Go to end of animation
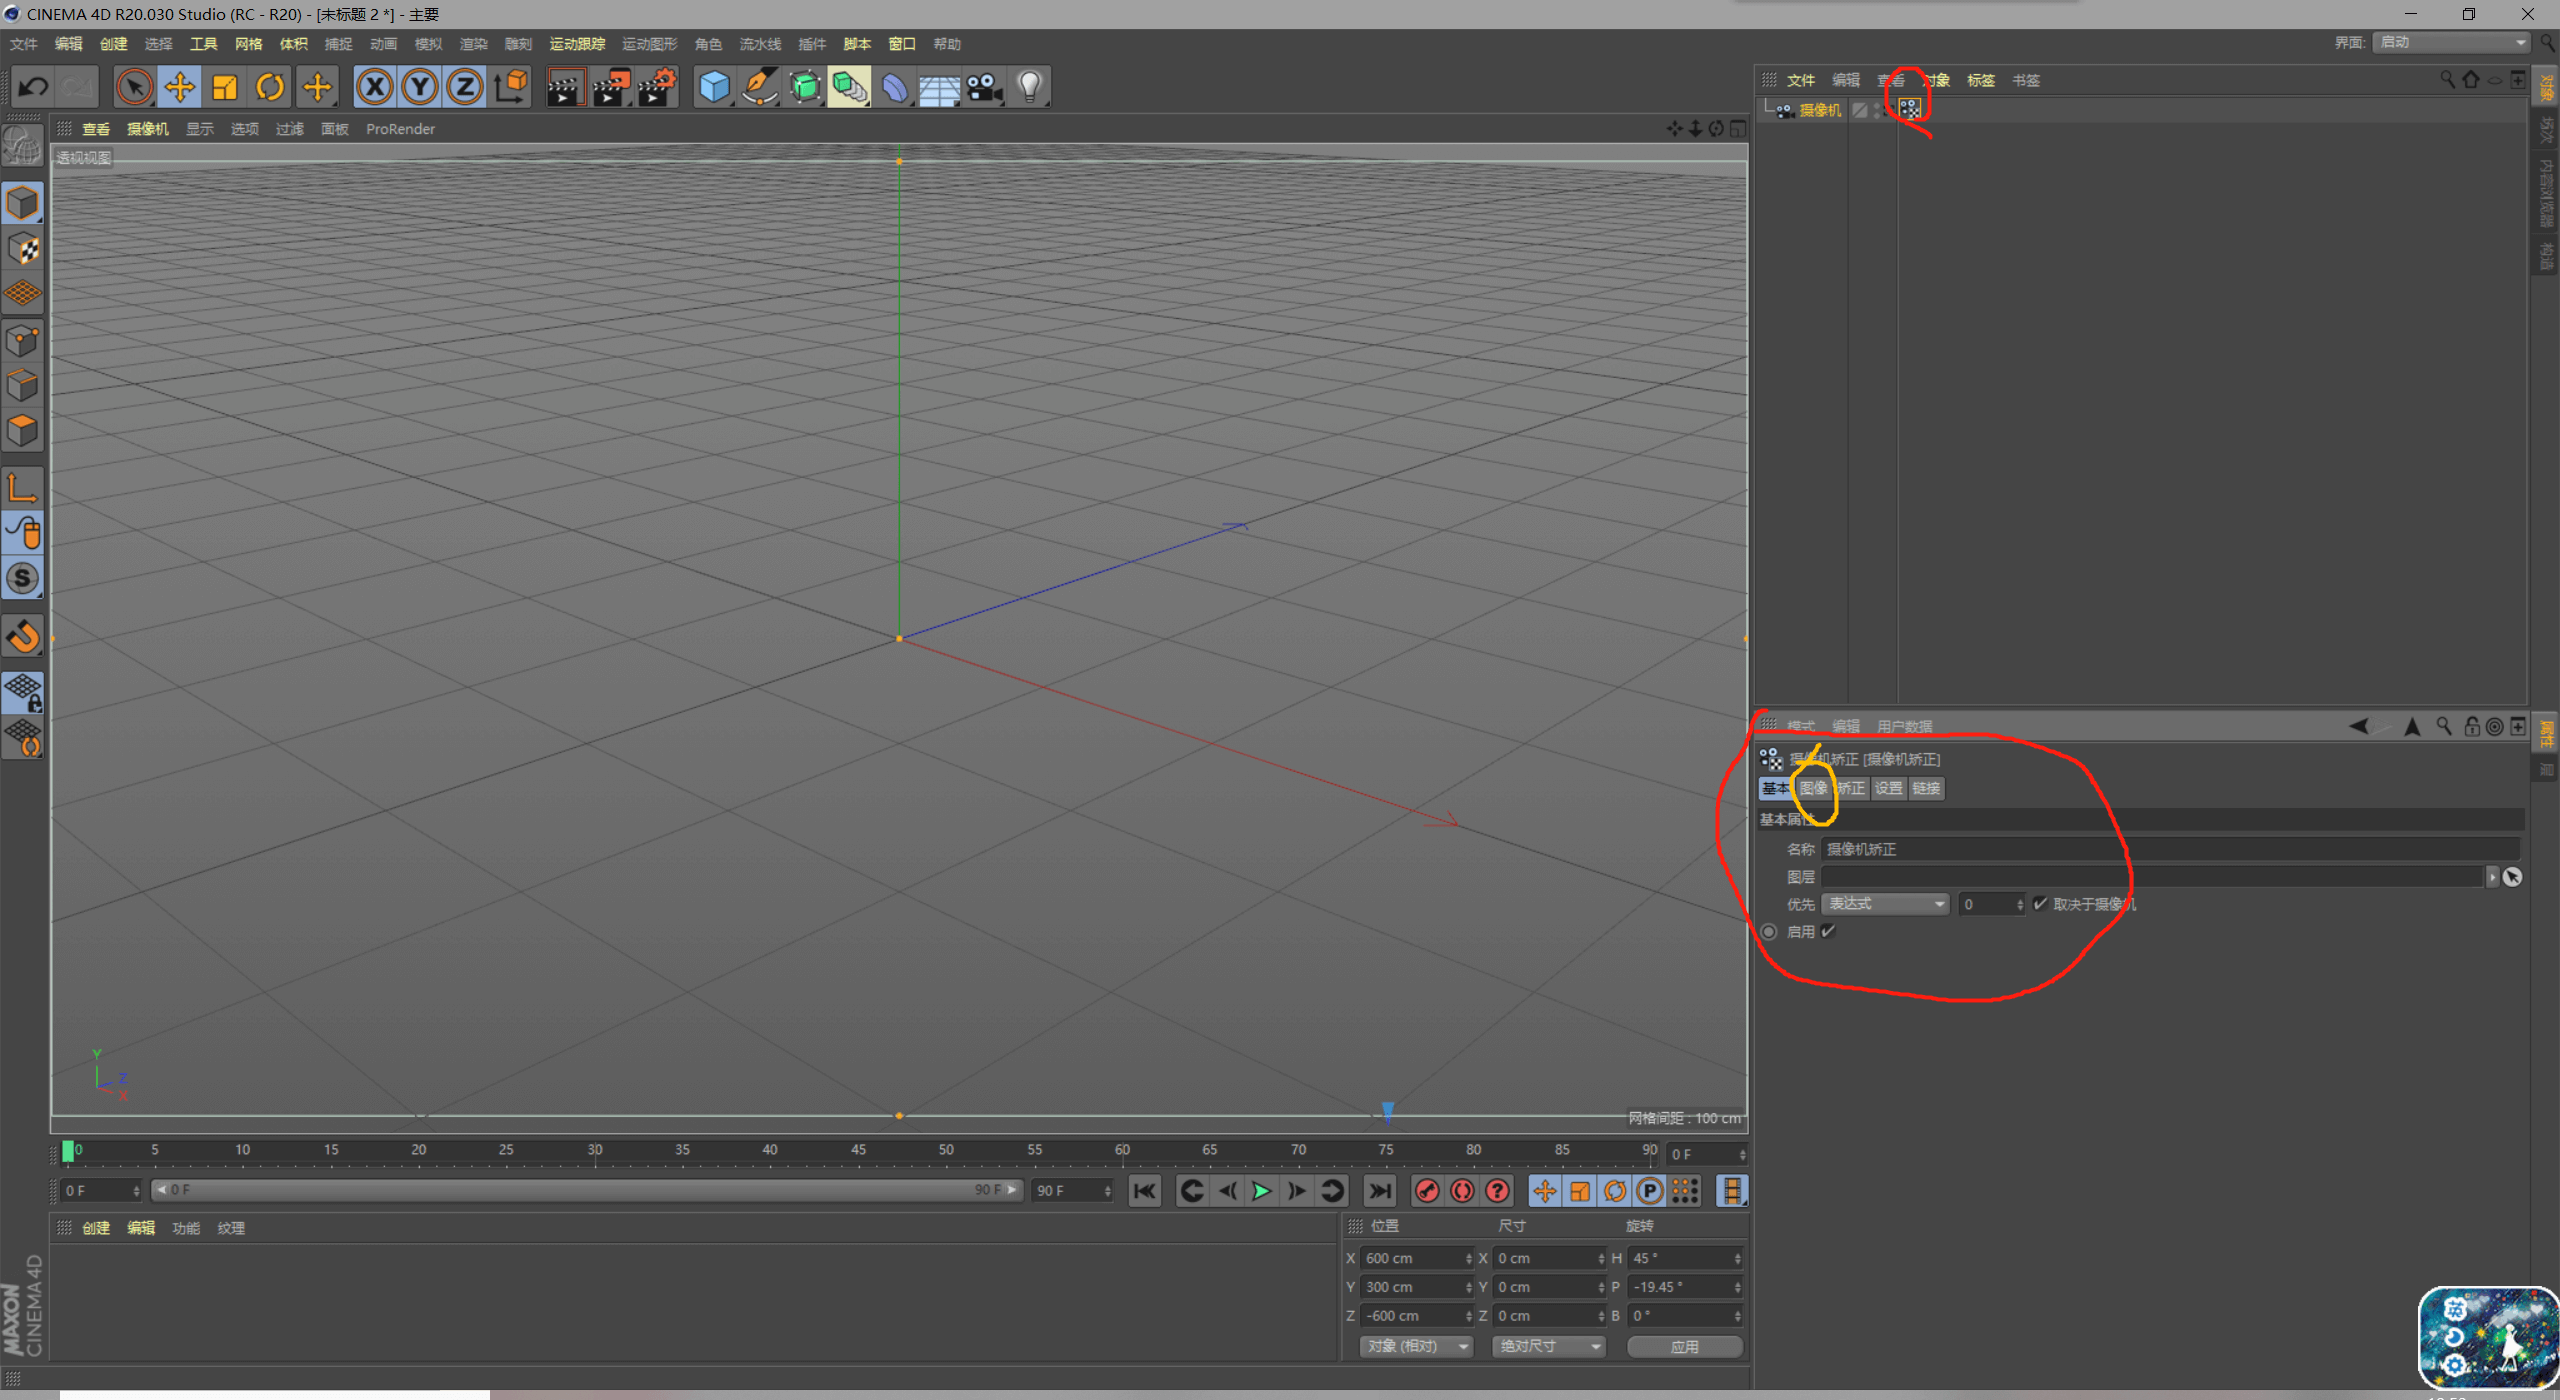The width and height of the screenshot is (2560, 1400). pyautogui.click(x=1380, y=1191)
